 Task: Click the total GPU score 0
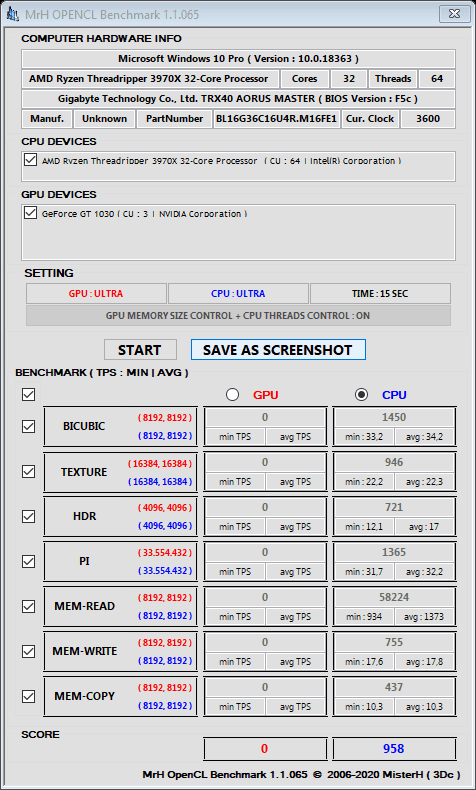click(x=265, y=749)
